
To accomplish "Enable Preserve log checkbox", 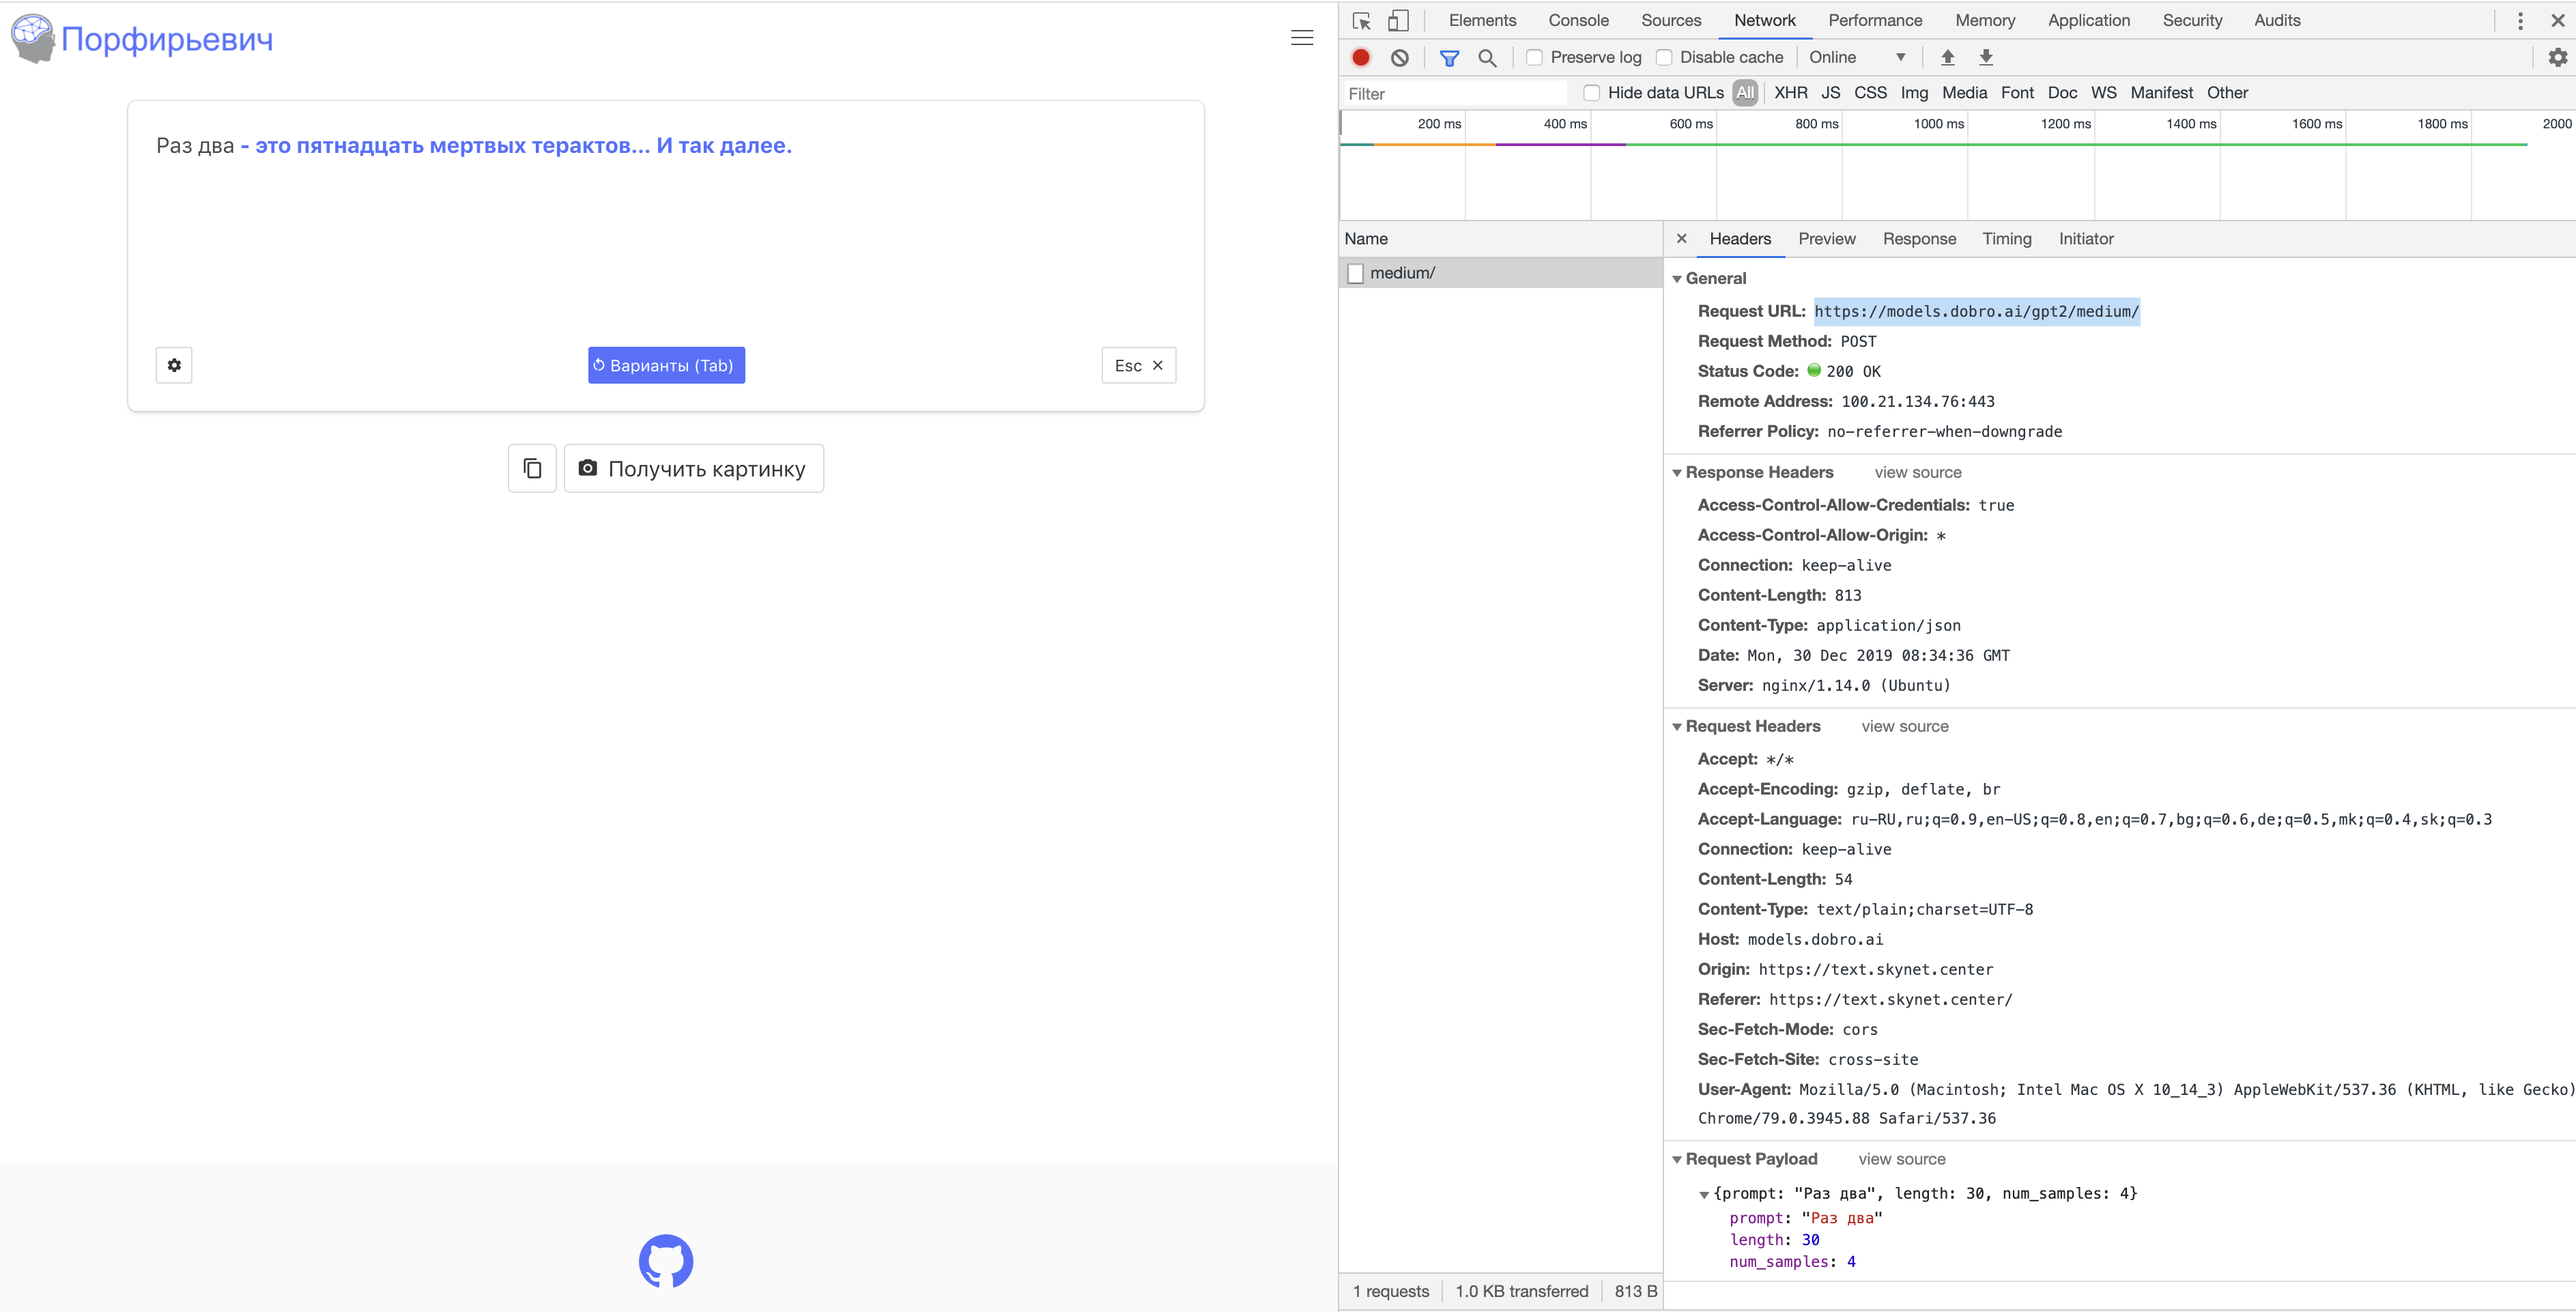I will (x=1534, y=58).
